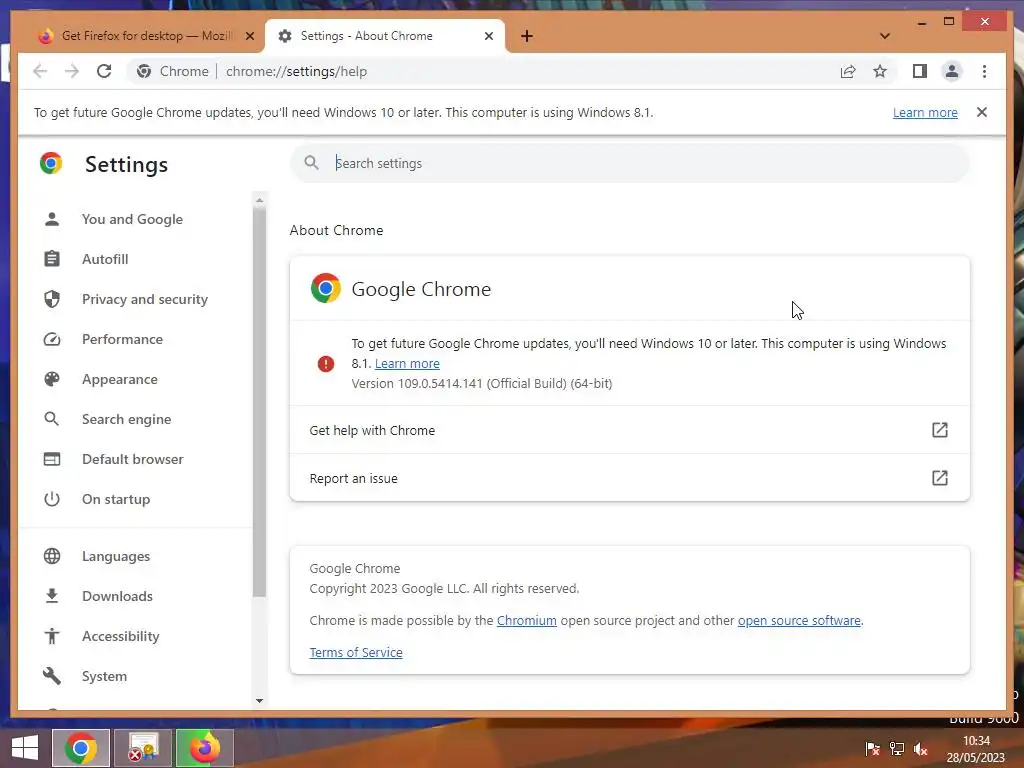Close the Firefox download tab
The image size is (1024, 768).
pos(249,36)
